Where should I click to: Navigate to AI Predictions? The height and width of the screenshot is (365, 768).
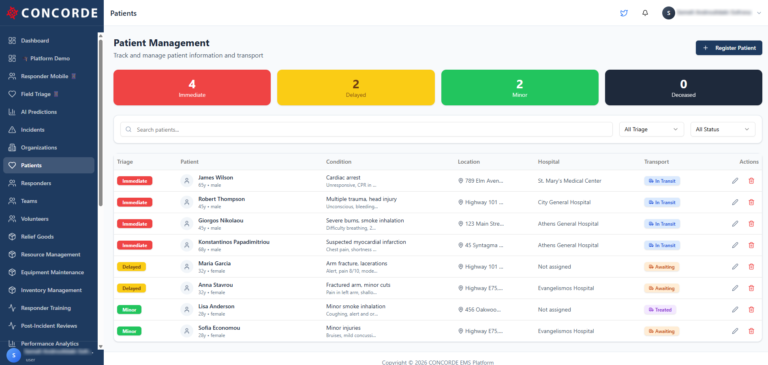(48, 112)
